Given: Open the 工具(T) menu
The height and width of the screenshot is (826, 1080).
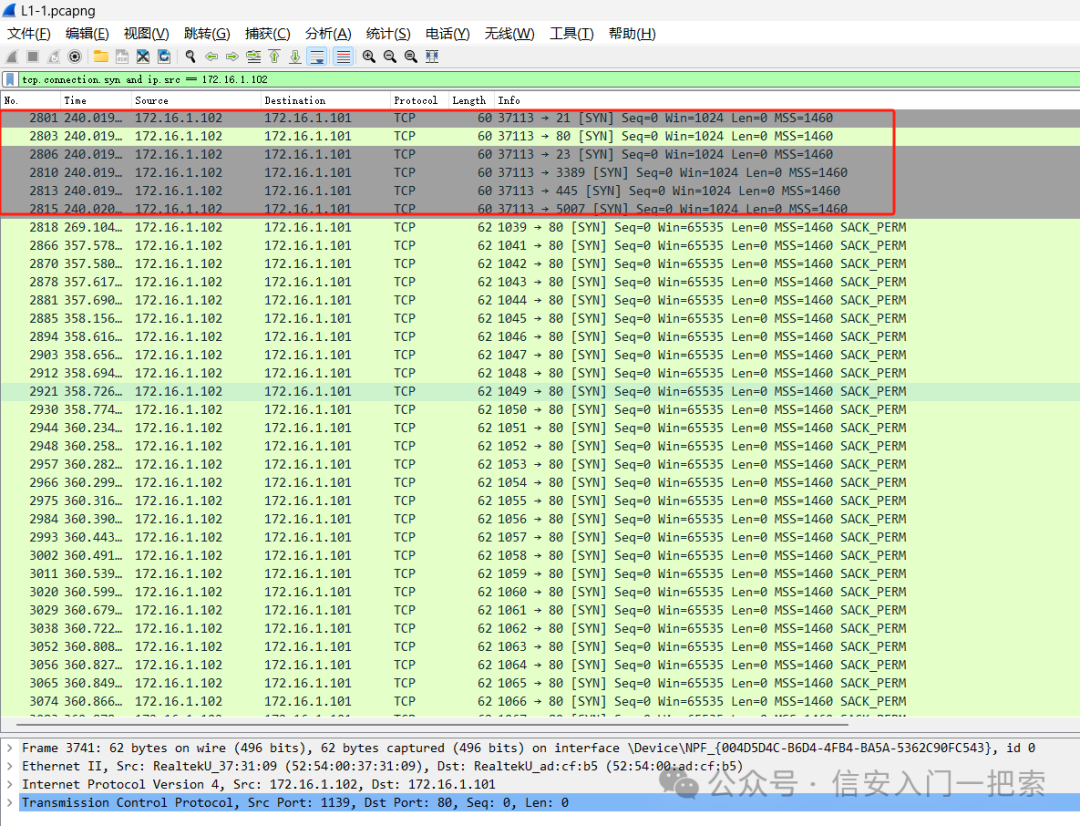Looking at the screenshot, I should coord(571,34).
